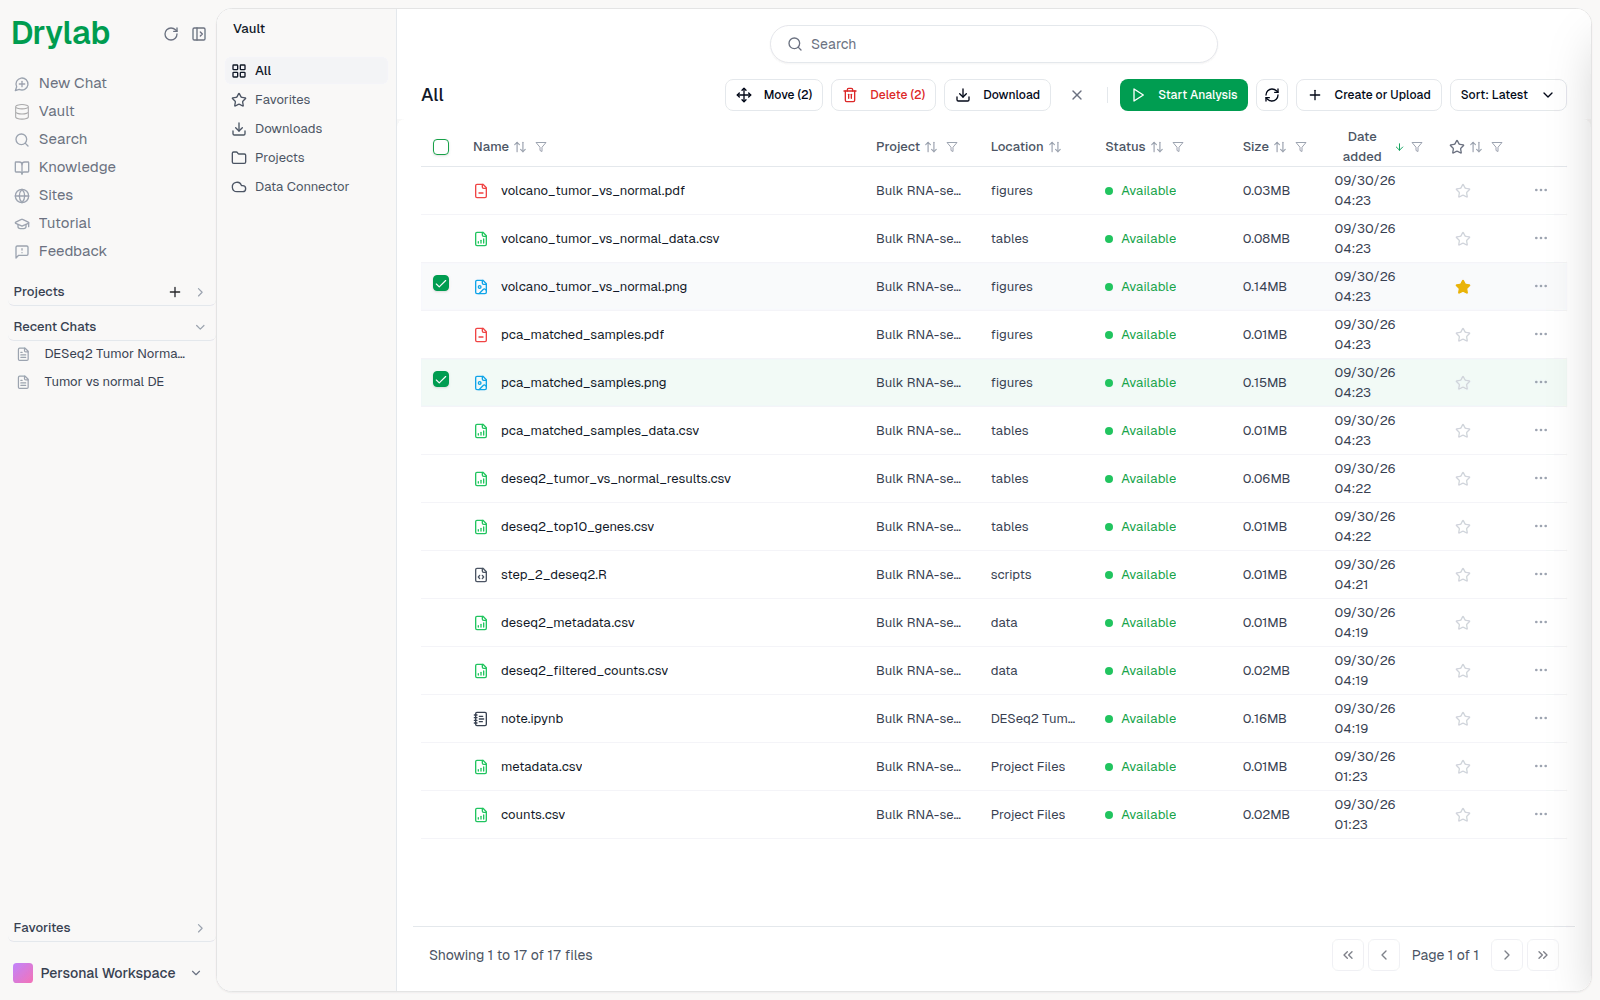The image size is (1600, 1000).
Task: Open the Sort: Latest dropdown
Action: click(x=1508, y=95)
